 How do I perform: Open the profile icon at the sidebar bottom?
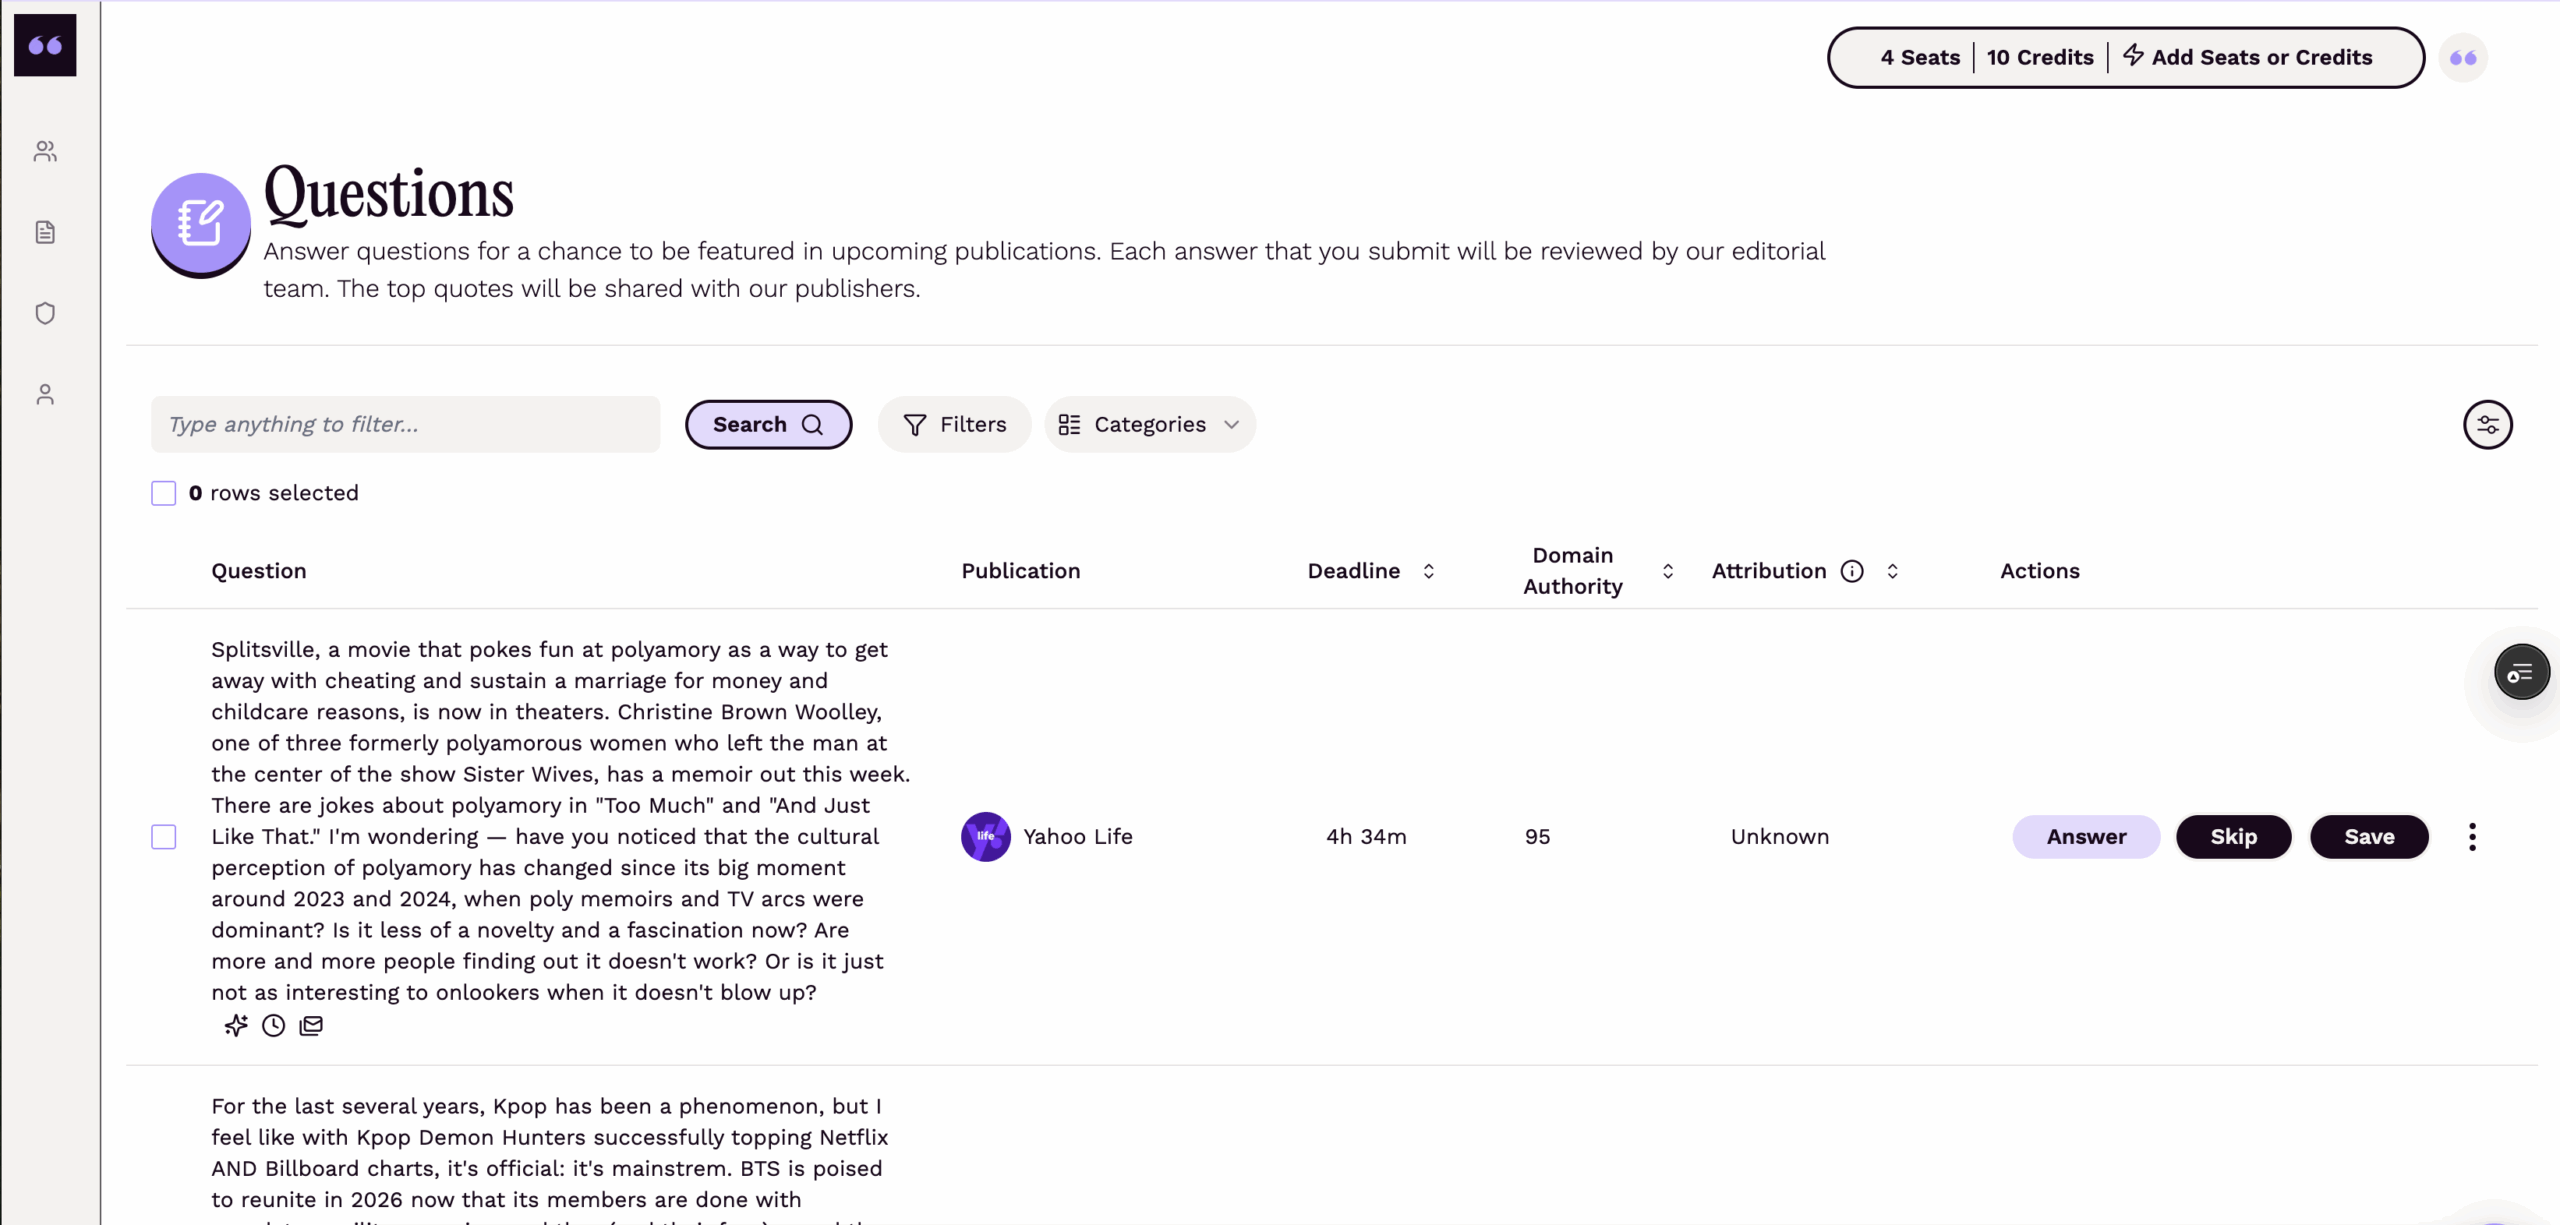point(44,393)
